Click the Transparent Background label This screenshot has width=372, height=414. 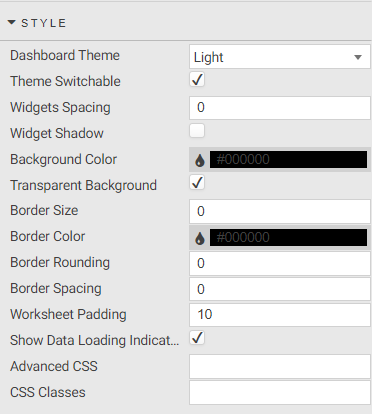[x=83, y=186]
